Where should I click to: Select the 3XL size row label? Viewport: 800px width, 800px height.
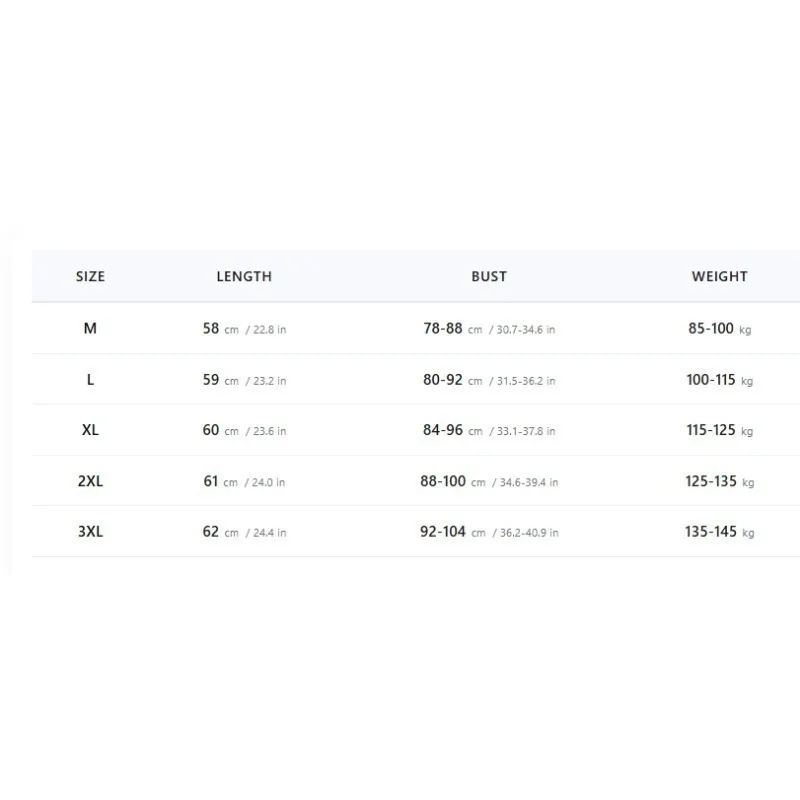(x=90, y=532)
